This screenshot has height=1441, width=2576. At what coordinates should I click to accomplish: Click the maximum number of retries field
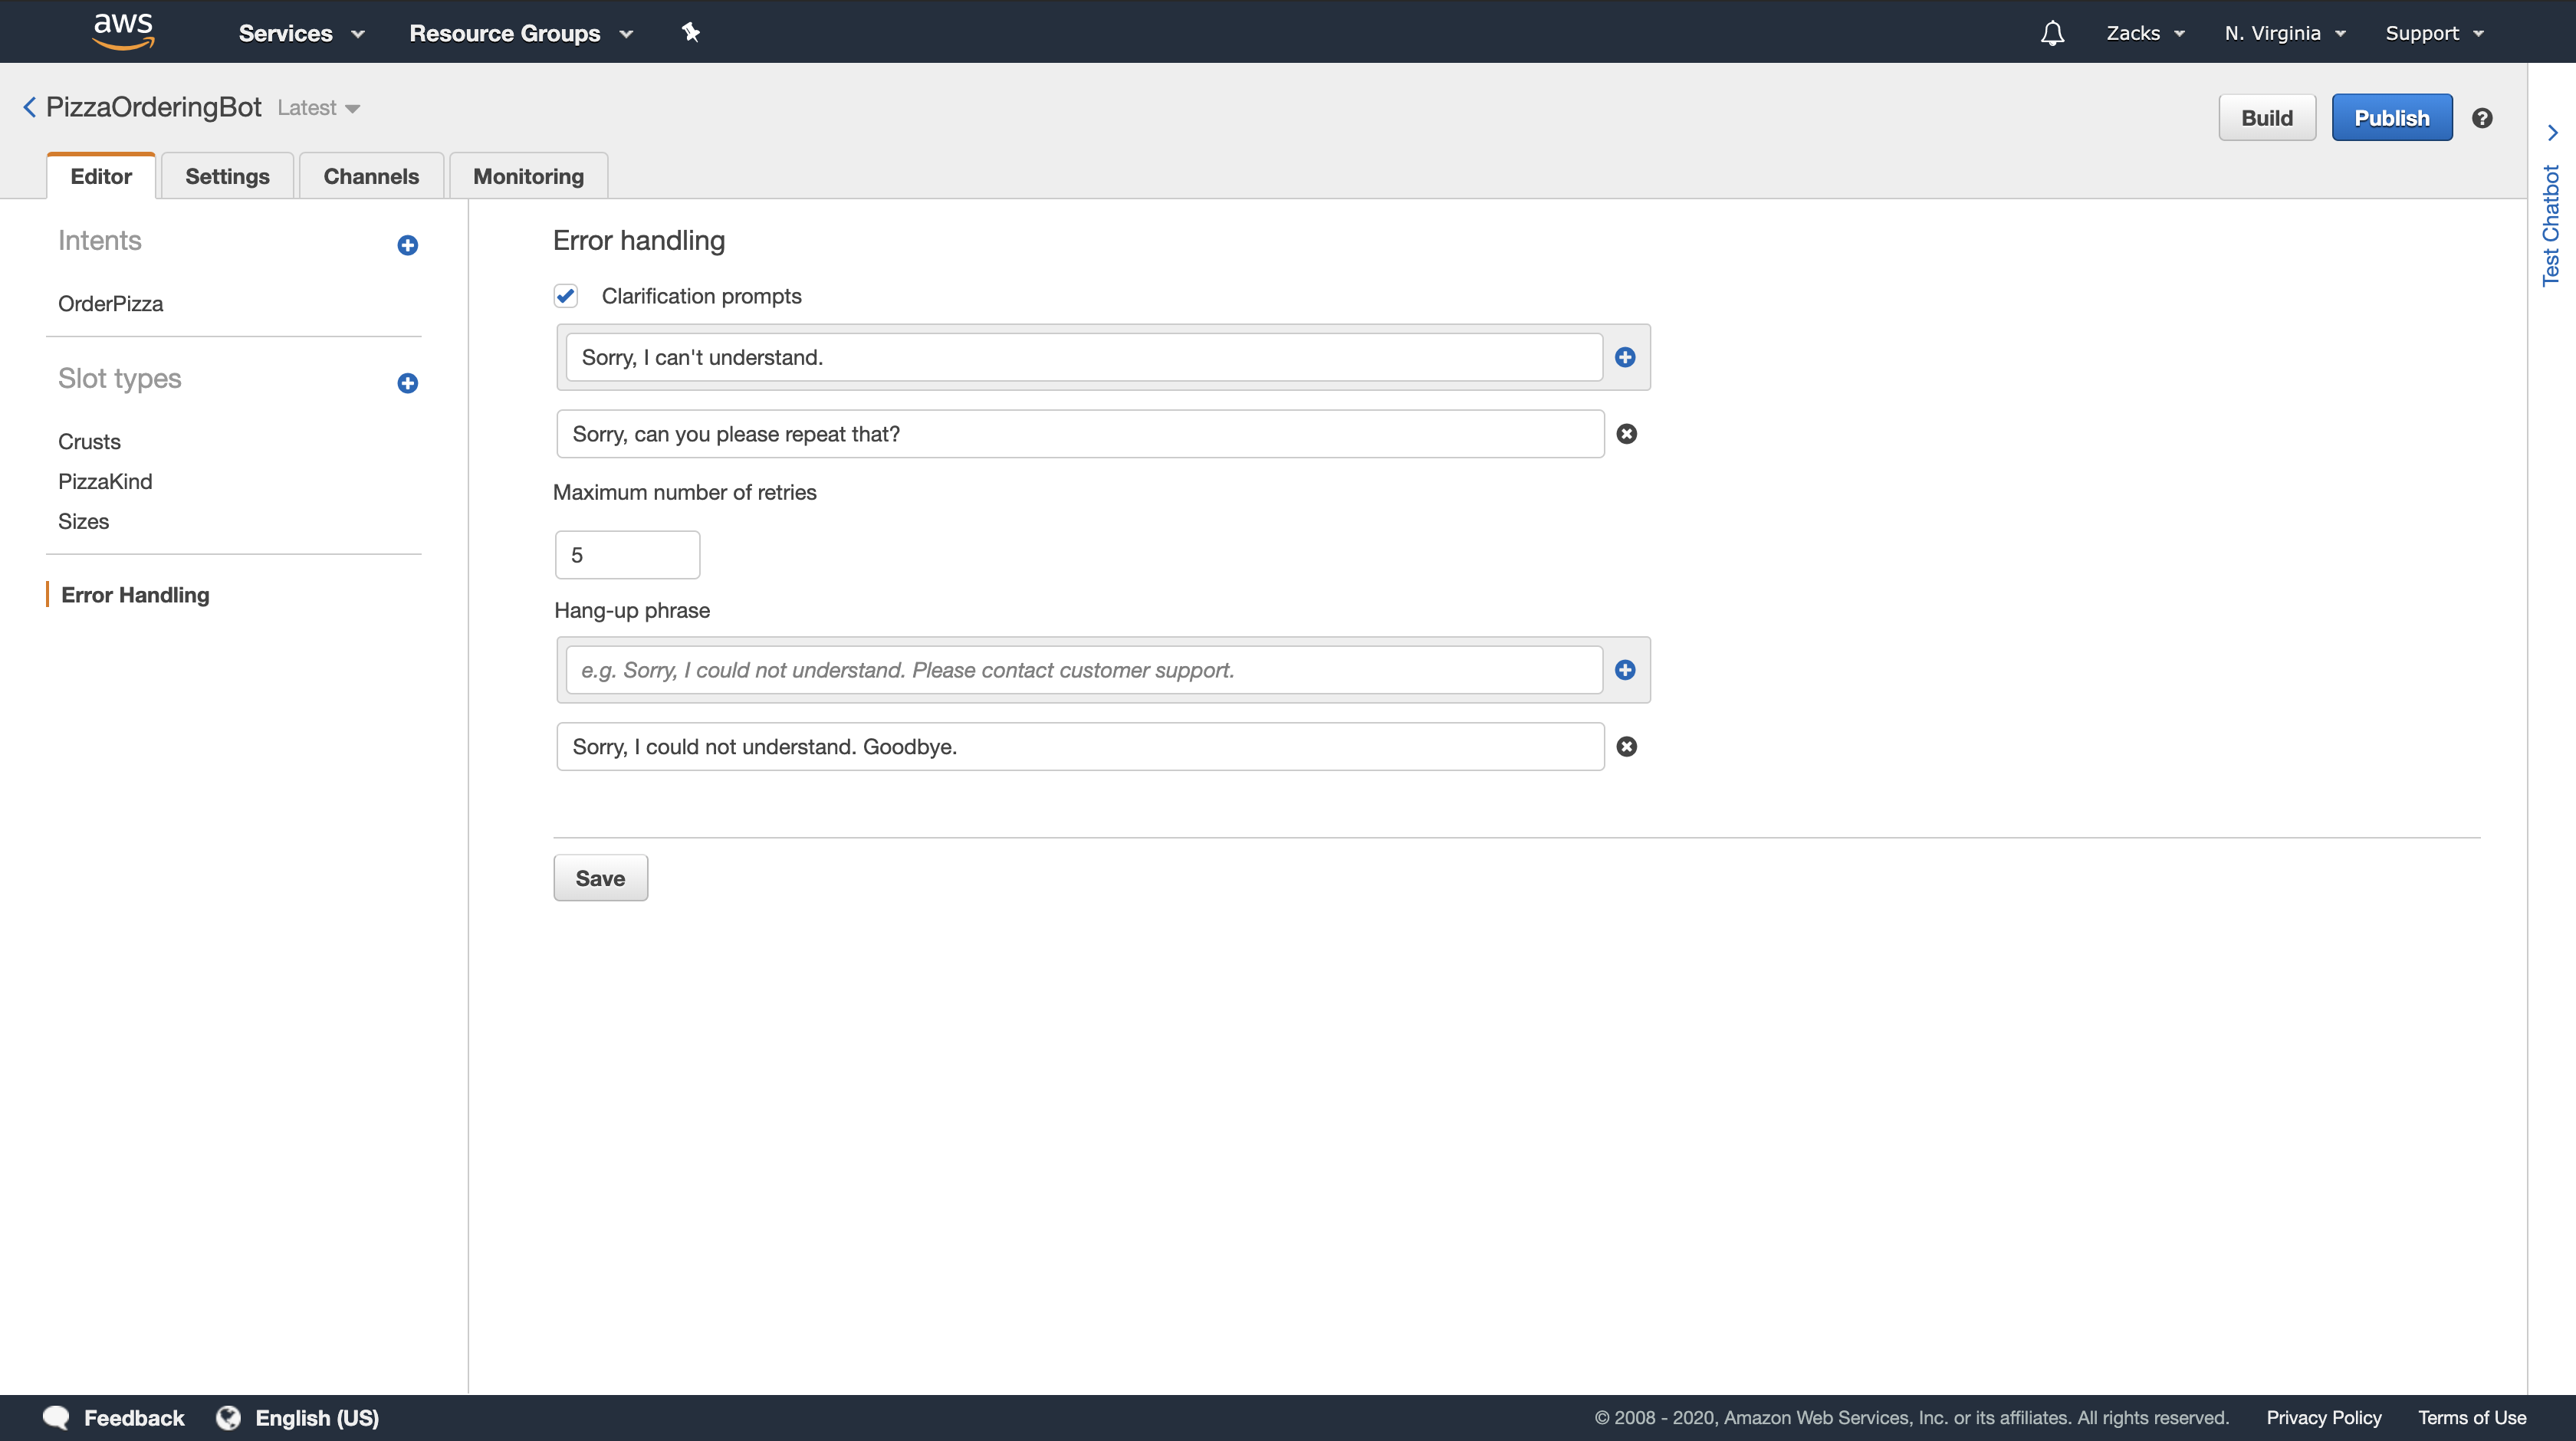(x=627, y=555)
